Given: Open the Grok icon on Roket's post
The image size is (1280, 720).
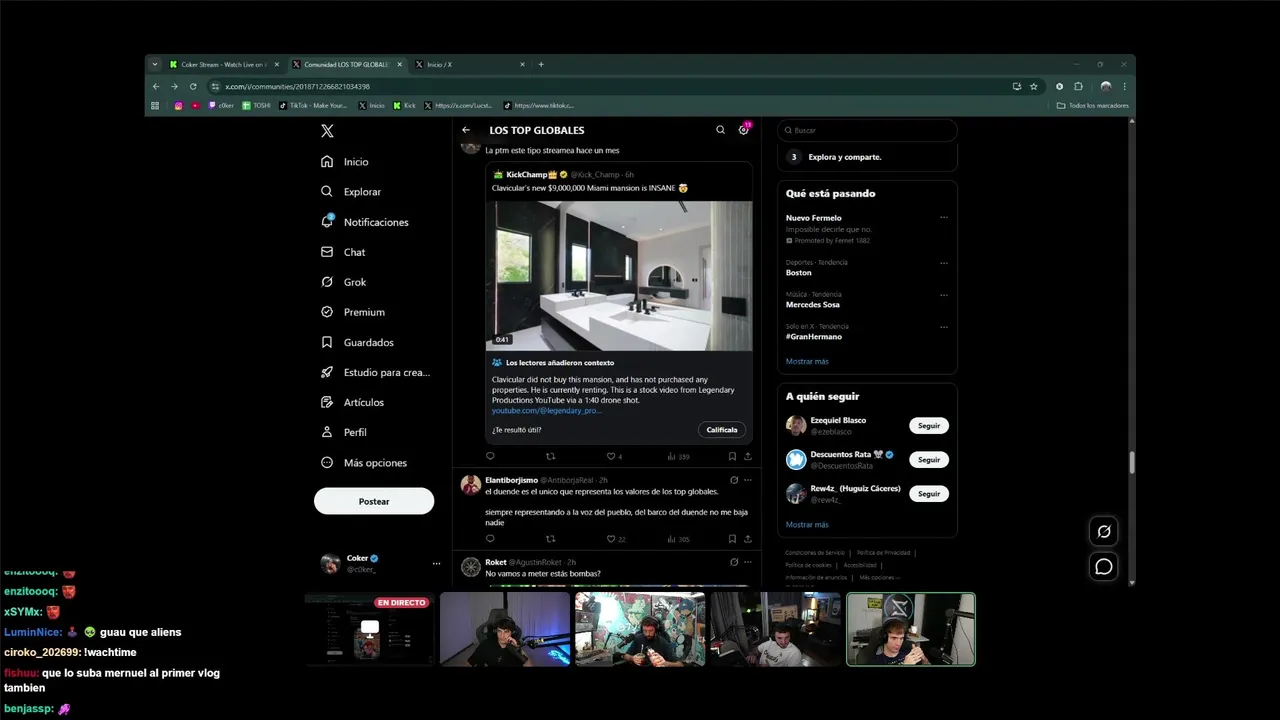Looking at the screenshot, I should pos(734,562).
